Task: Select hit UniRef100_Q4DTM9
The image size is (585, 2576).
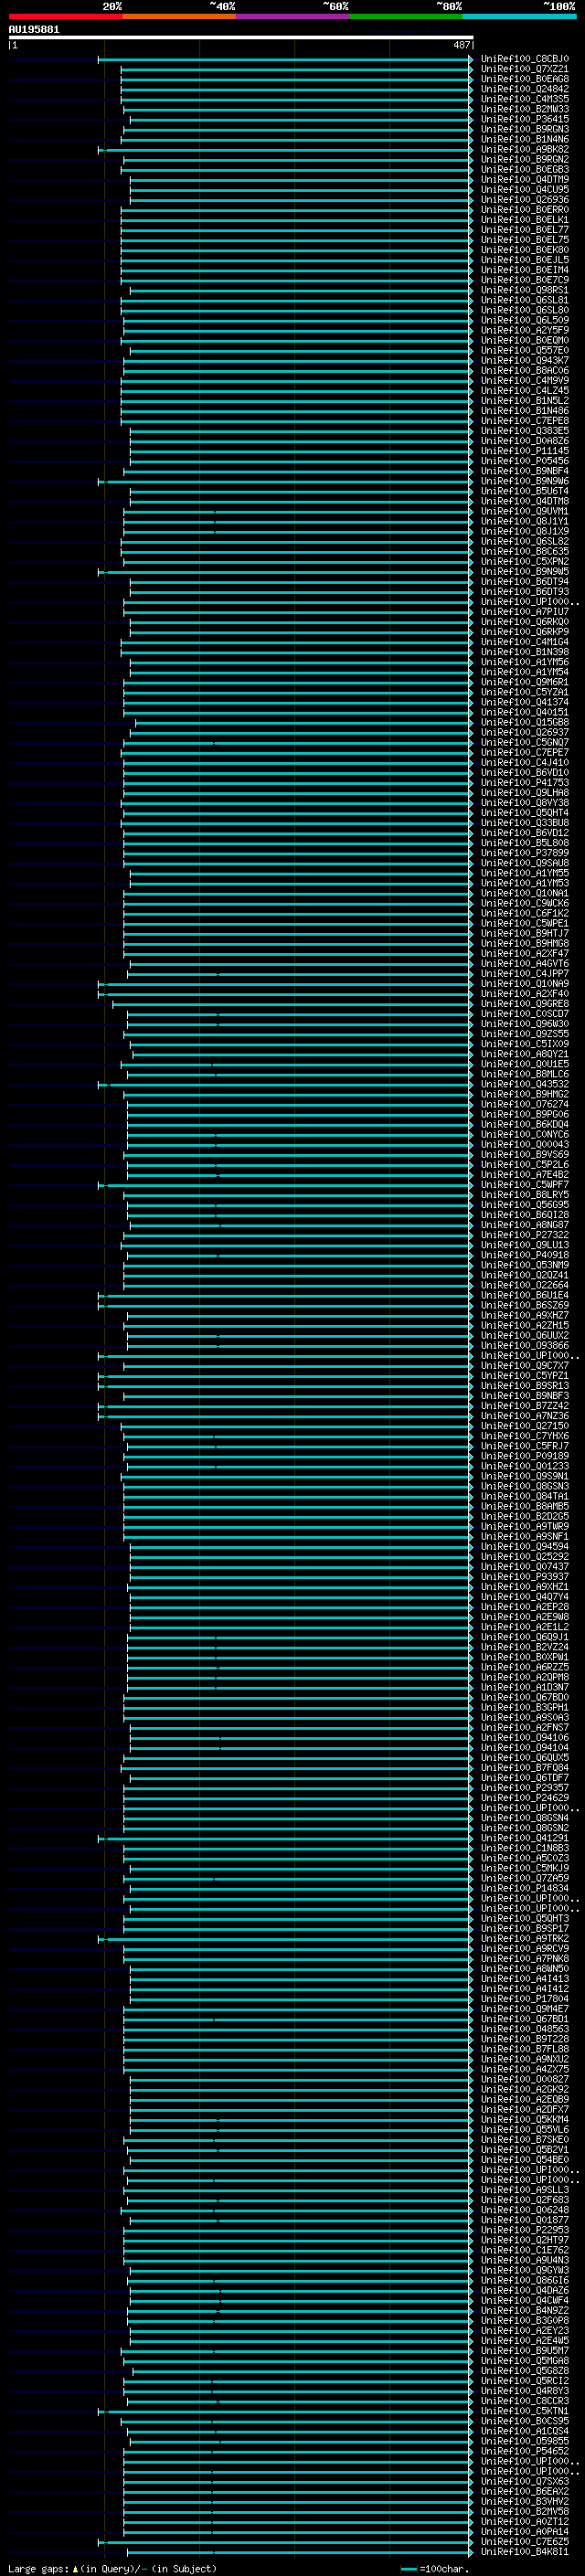Action: [x=524, y=180]
